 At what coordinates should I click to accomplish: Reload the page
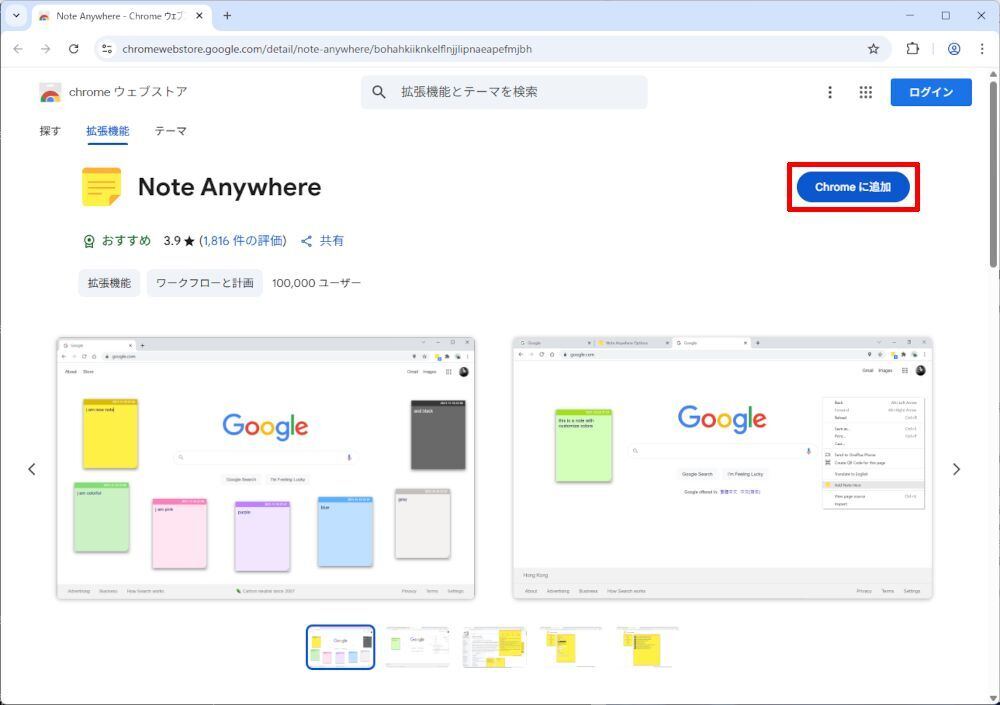coord(73,49)
